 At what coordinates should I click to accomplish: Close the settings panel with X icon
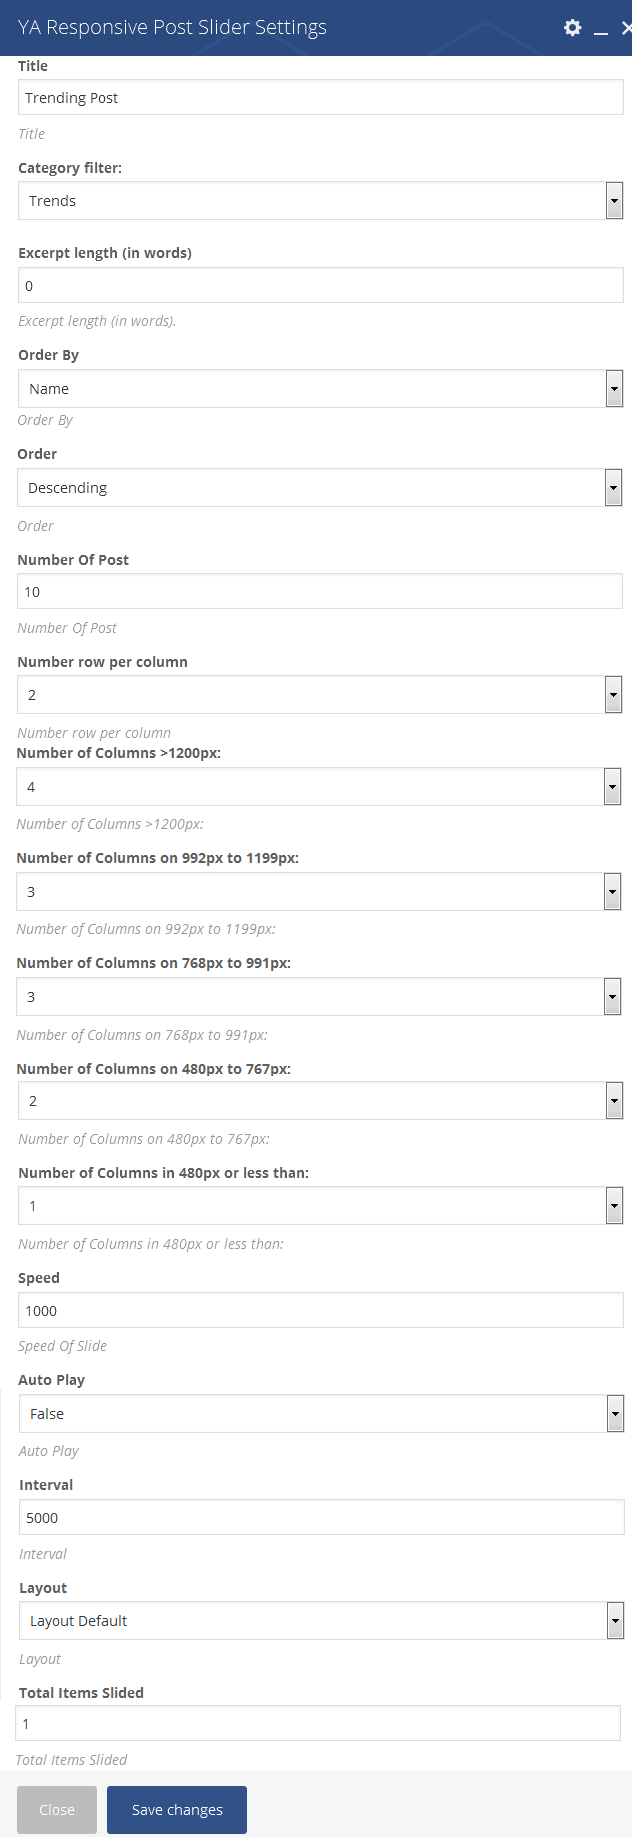[626, 28]
